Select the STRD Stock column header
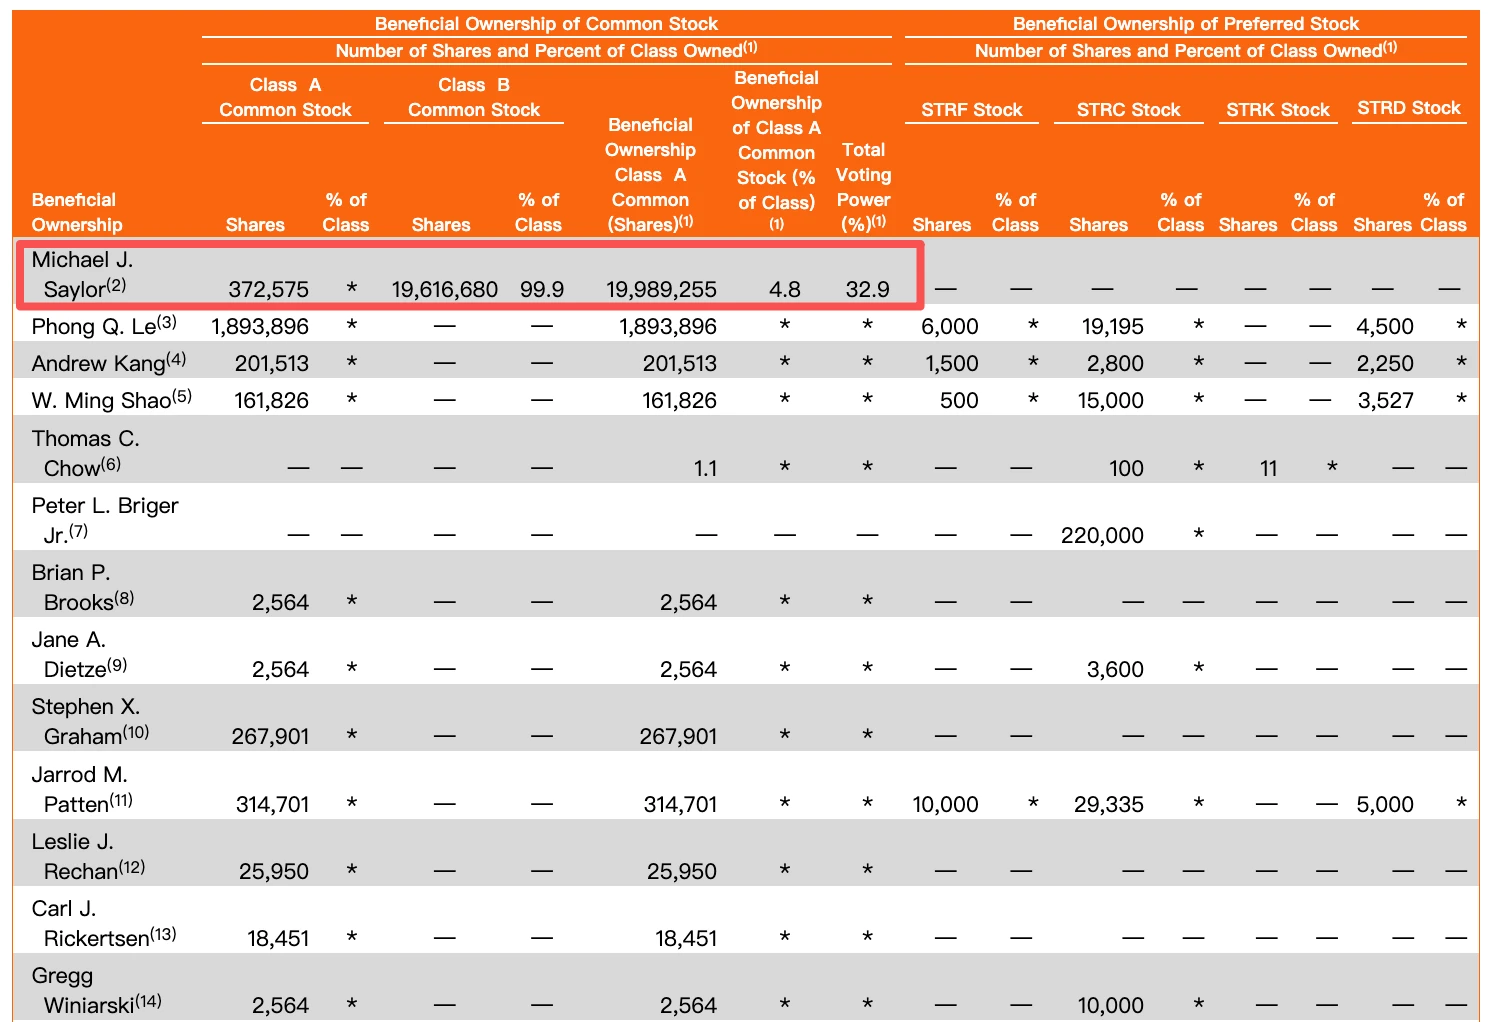 [x=1409, y=108]
